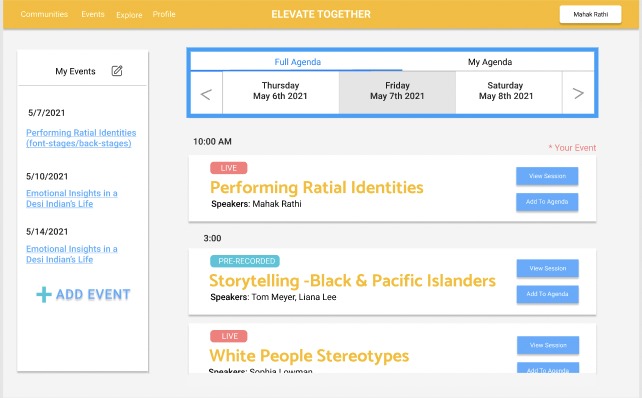Image resolution: width=642 pixels, height=398 pixels.
Task: Click the ADD EVENT text
Action: 93,294
